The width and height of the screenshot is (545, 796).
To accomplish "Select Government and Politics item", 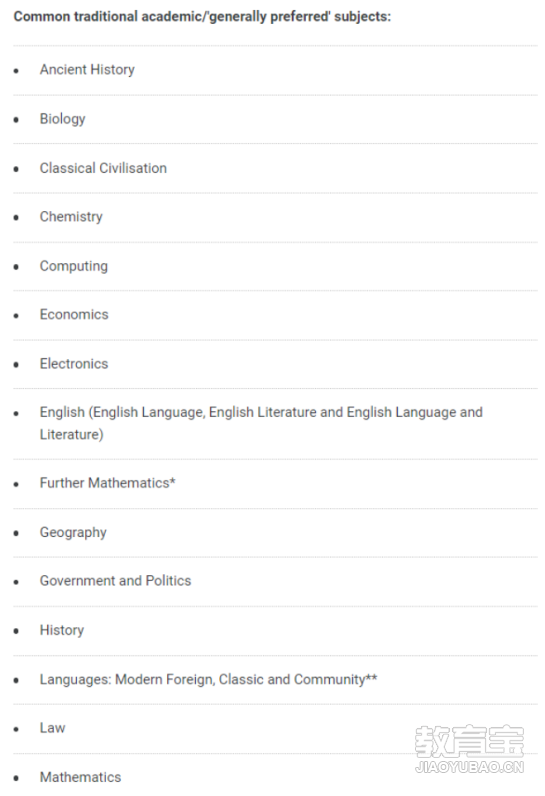I will tap(116, 581).
